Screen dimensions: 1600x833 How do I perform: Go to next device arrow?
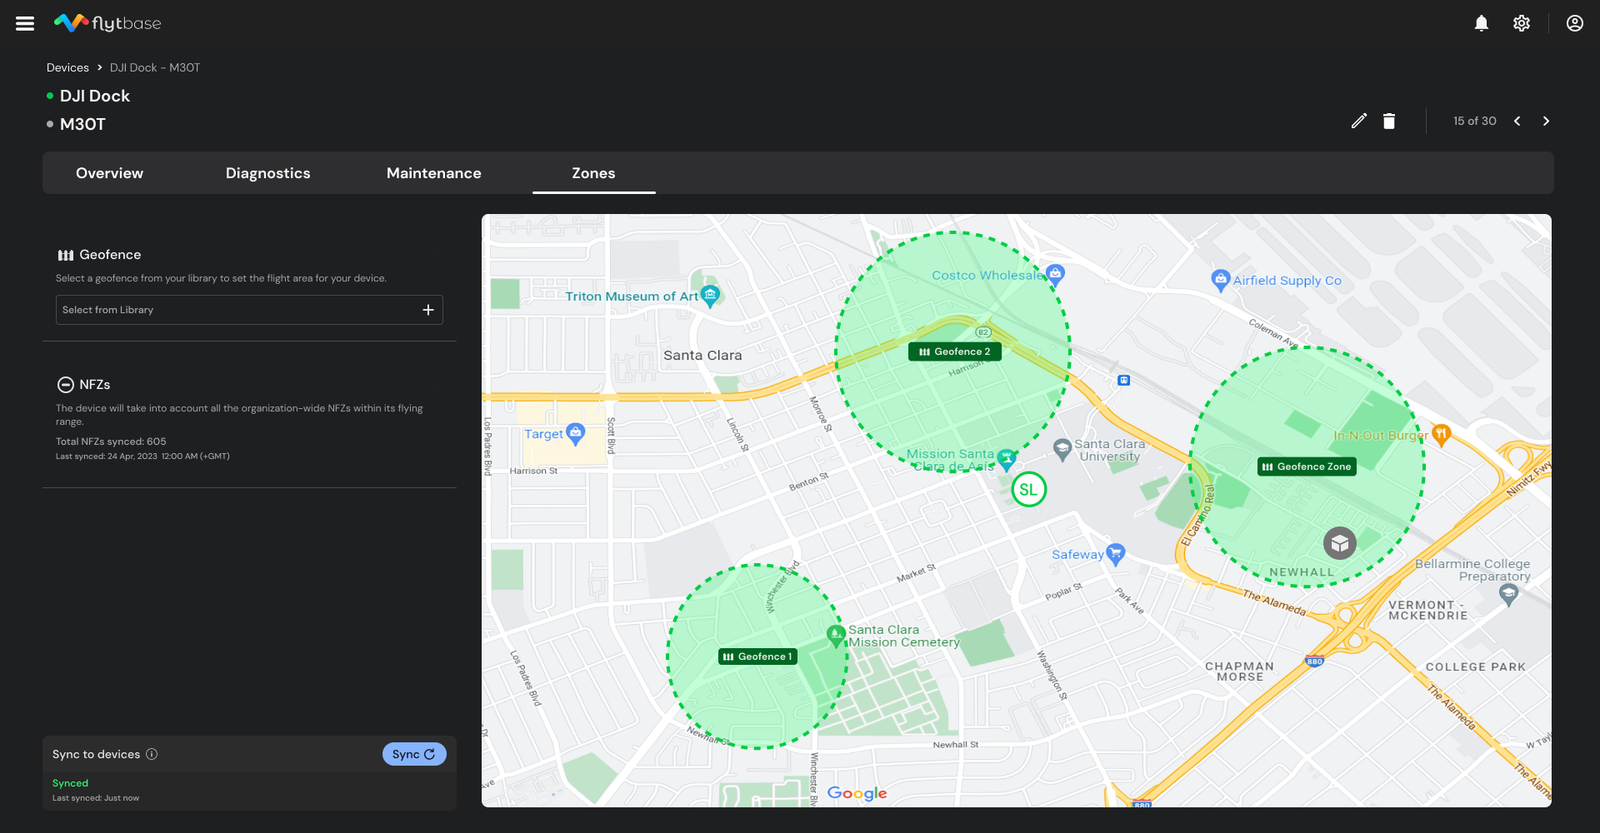1546,121
